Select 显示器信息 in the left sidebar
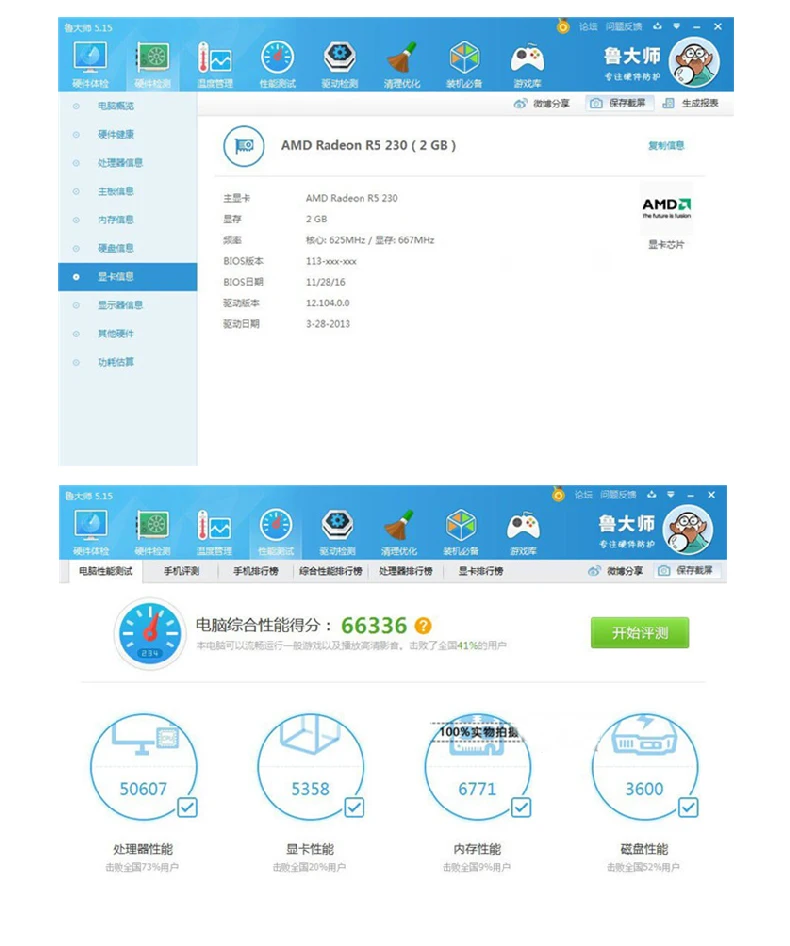790x946 pixels. pos(120,305)
